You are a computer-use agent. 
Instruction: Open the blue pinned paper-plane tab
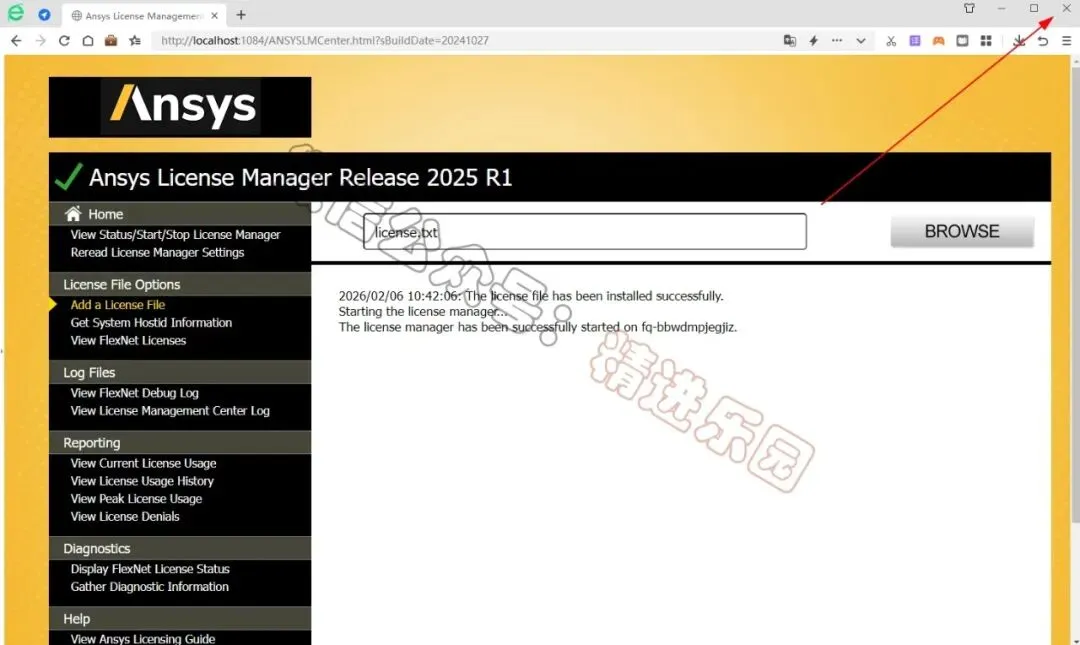pos(44,14)
